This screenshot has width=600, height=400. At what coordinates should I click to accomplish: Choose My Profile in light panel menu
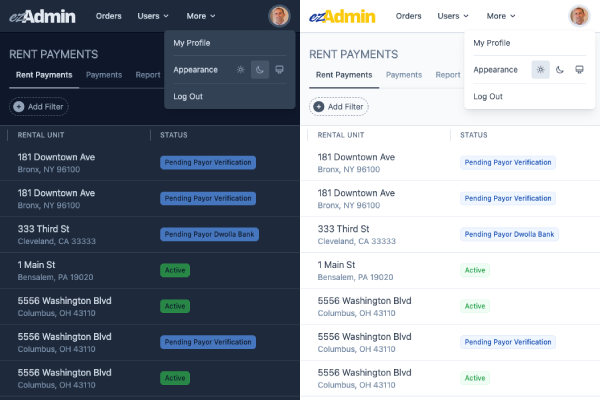click(x=492, y=43)
